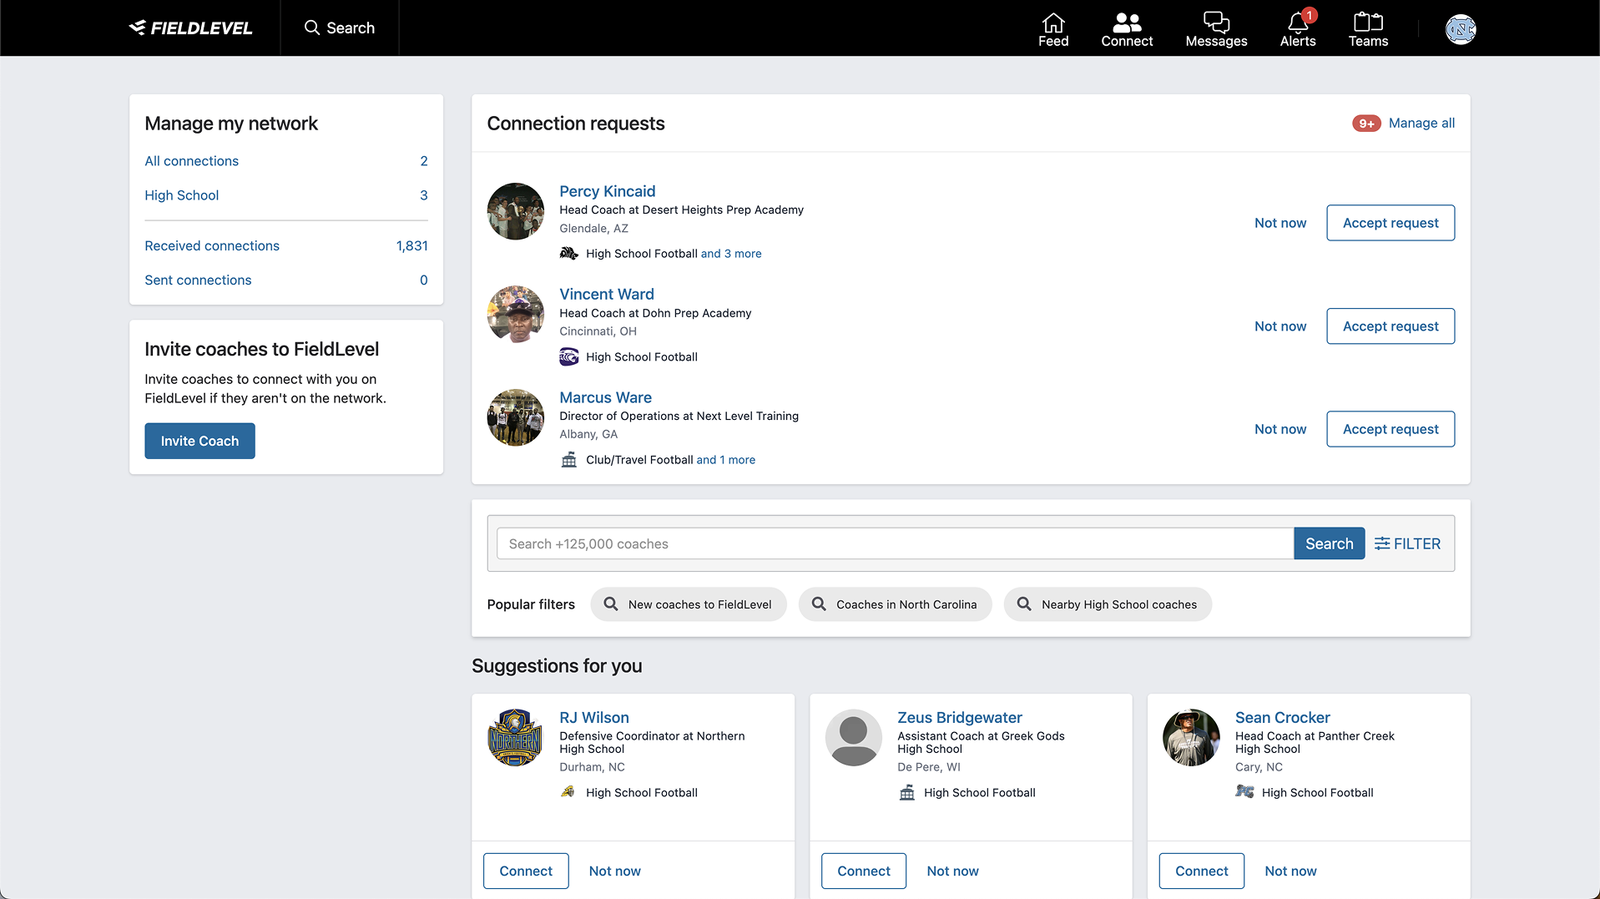Click Marcus Ware's club building icon
1600x899 pixels.
569,460
